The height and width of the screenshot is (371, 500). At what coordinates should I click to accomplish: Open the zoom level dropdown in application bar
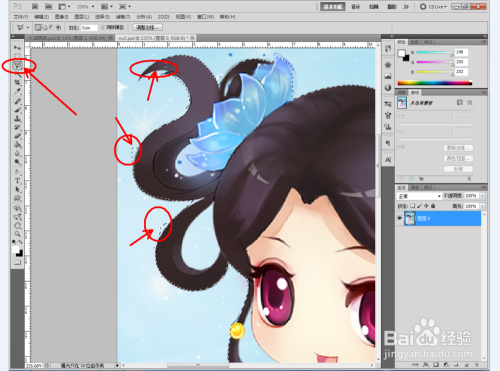pos(86,6)
